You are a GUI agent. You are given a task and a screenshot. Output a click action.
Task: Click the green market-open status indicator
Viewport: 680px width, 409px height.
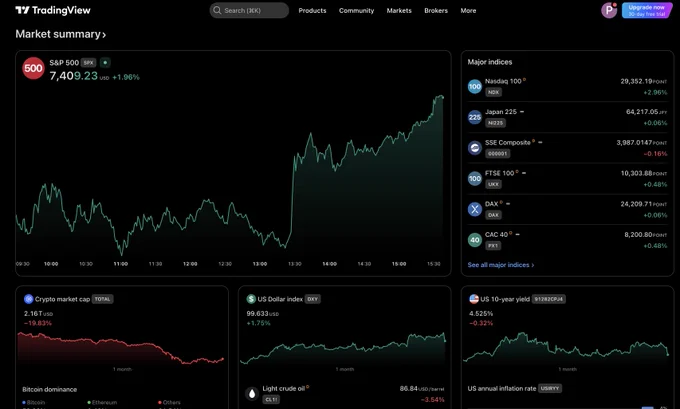point(105,63)
